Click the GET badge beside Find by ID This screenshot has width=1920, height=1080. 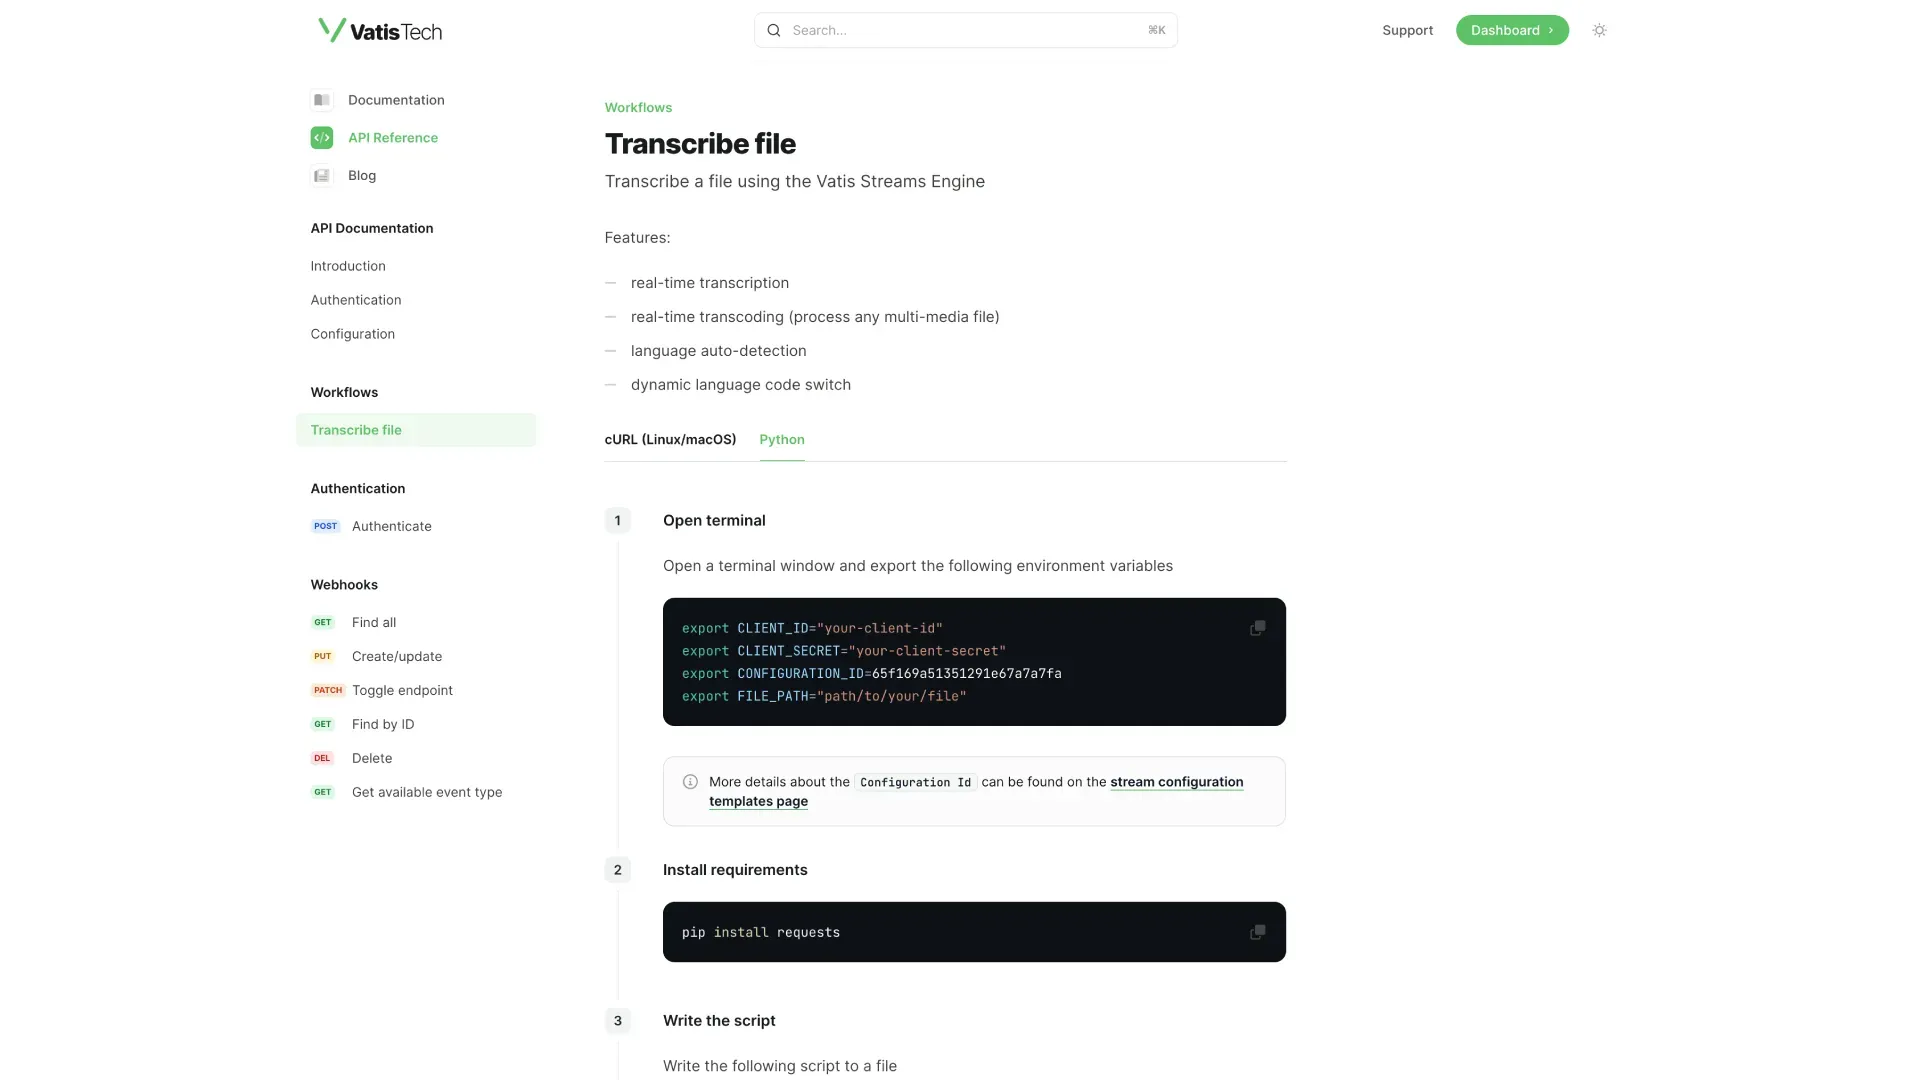(x=322, y=724)
